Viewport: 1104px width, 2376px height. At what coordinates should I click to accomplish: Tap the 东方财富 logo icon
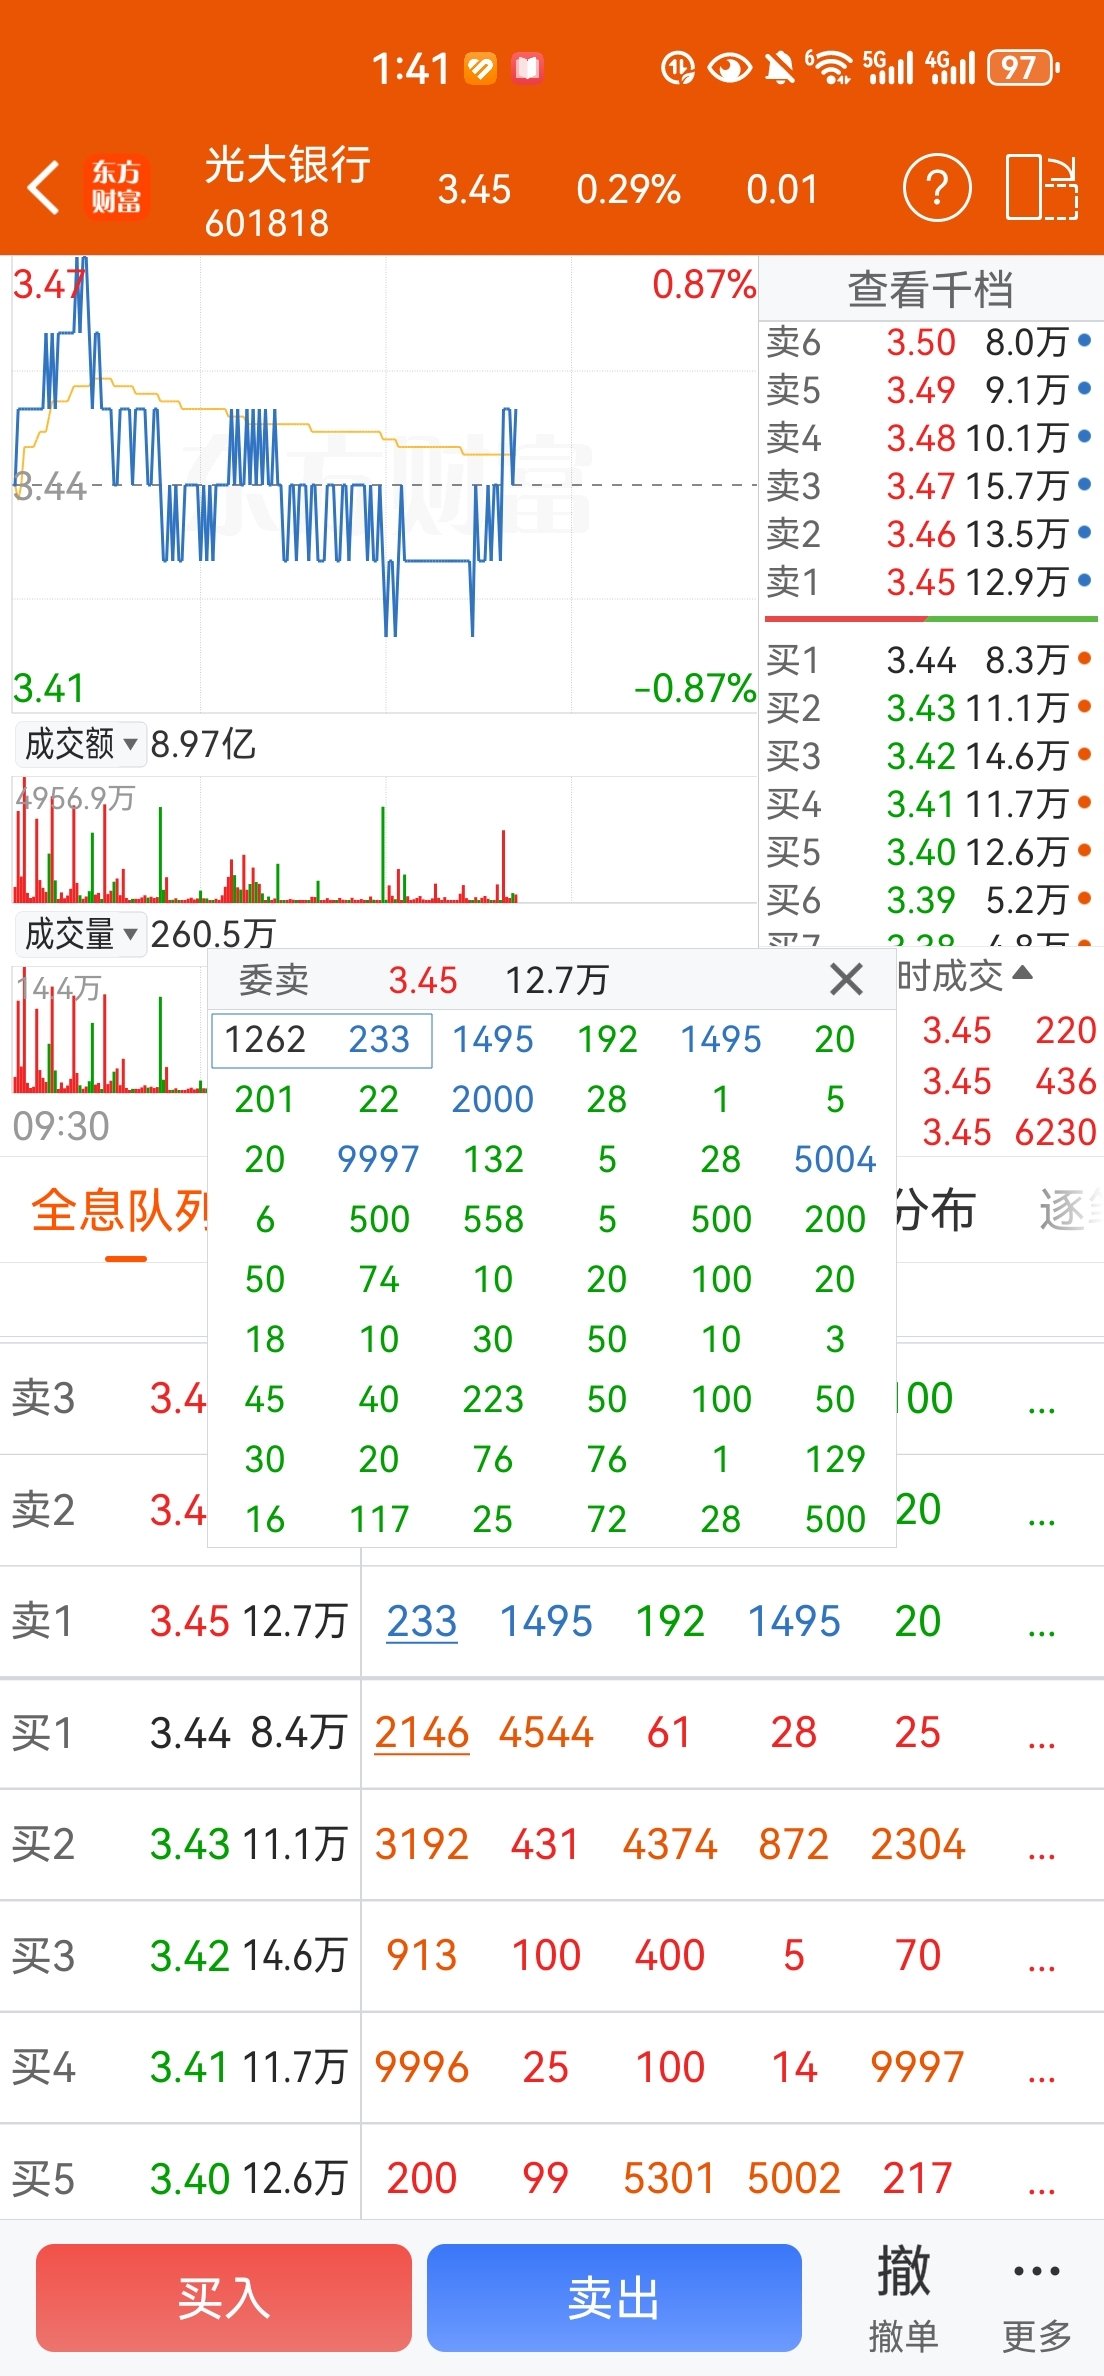coord(116,187)
